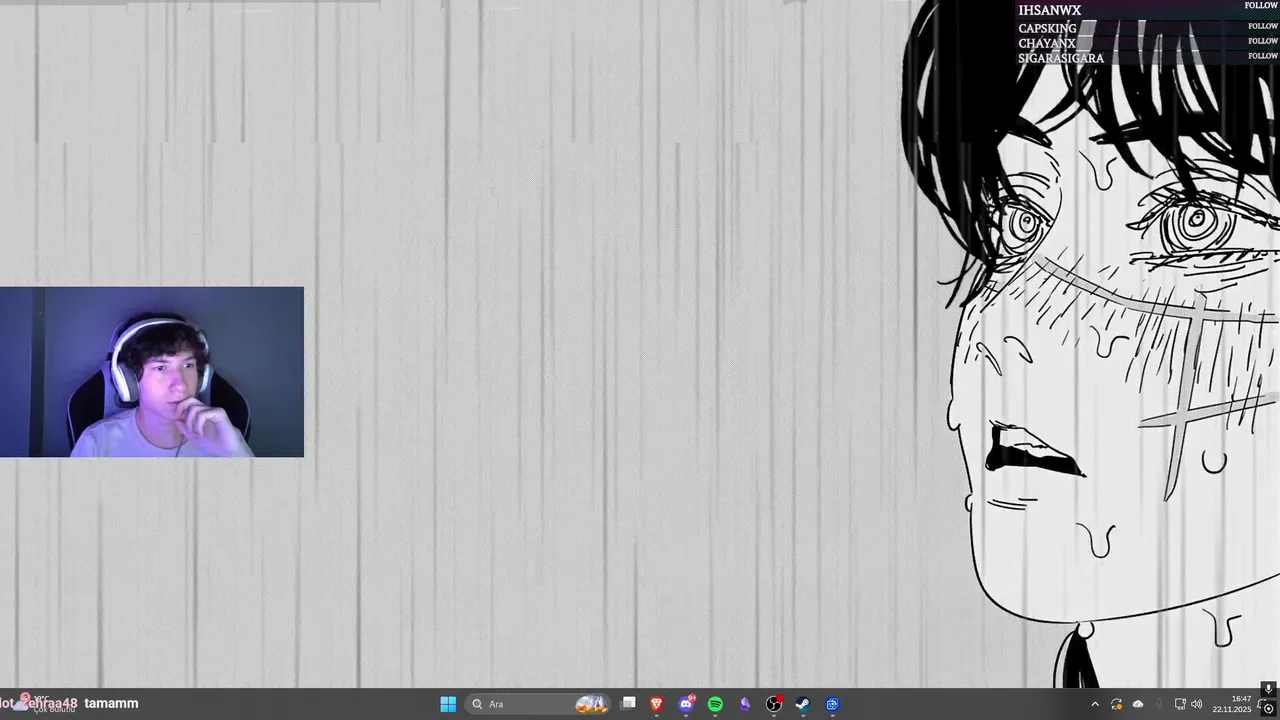Open Steam from the taskbar
This screenshot has width=1280, height=720.
click(x=803, y=704)
